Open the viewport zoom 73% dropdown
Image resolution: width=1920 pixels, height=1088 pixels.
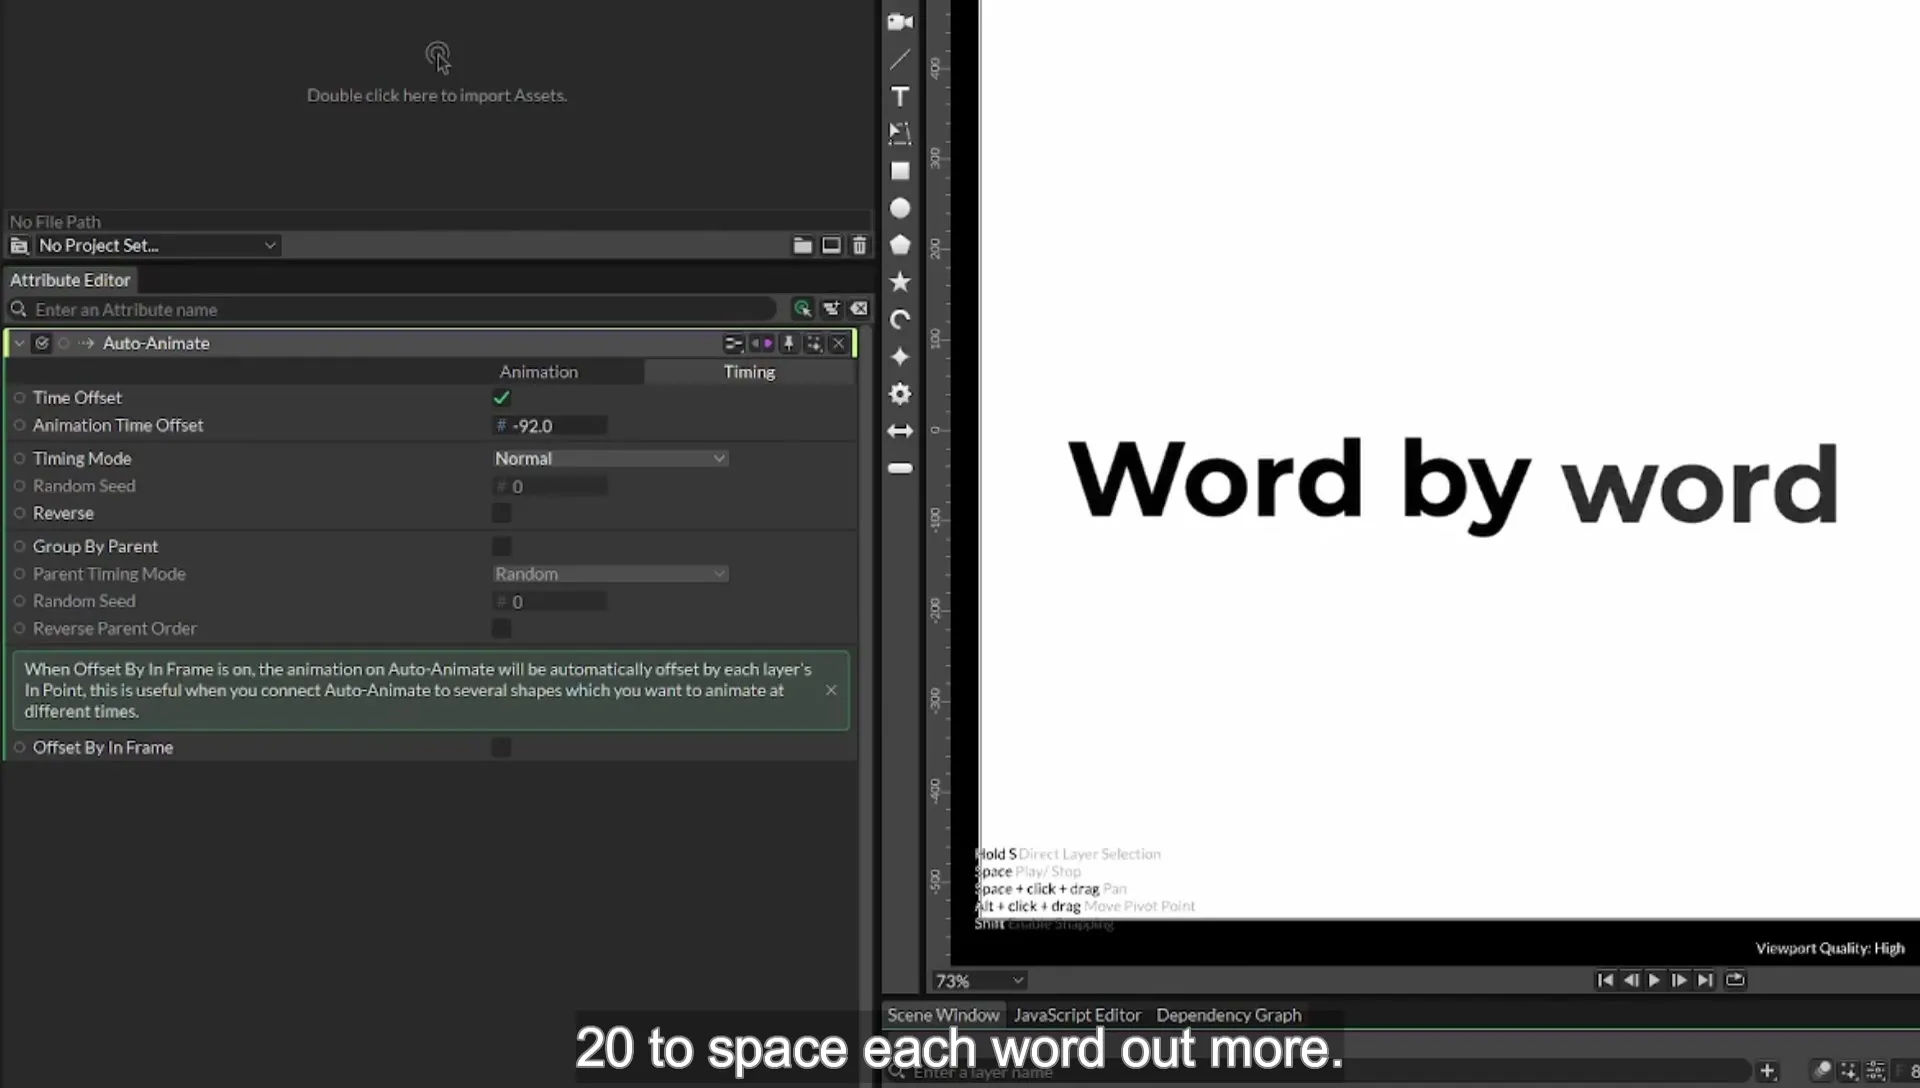979,981
